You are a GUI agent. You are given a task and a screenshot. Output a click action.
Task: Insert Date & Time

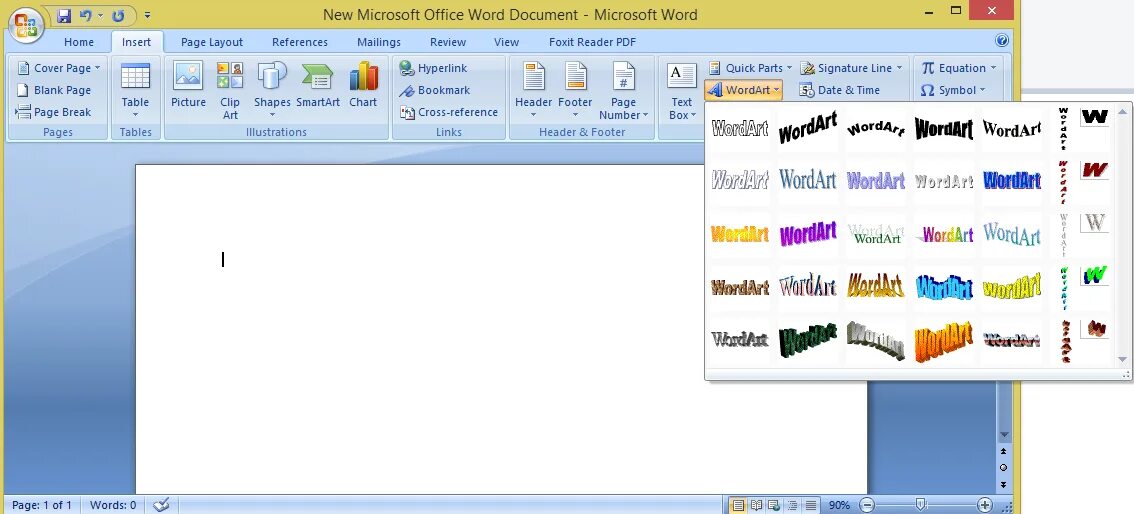click(x=840, y=90)
